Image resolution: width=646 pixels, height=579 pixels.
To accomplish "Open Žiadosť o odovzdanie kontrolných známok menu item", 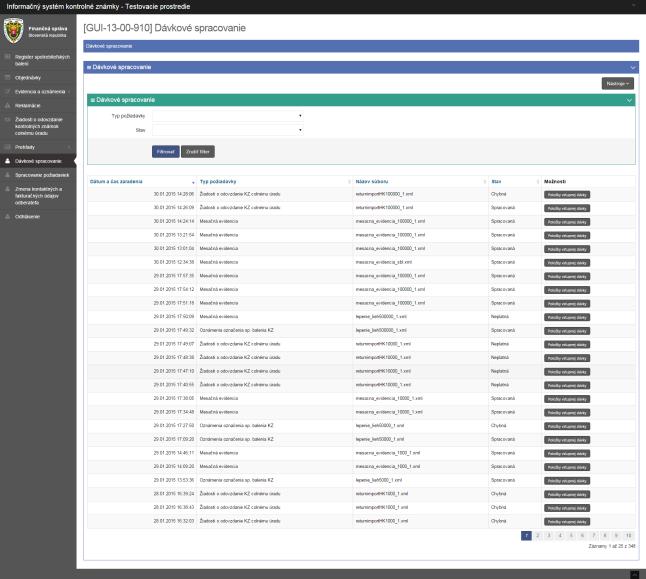I will click(x=38, y=126).
